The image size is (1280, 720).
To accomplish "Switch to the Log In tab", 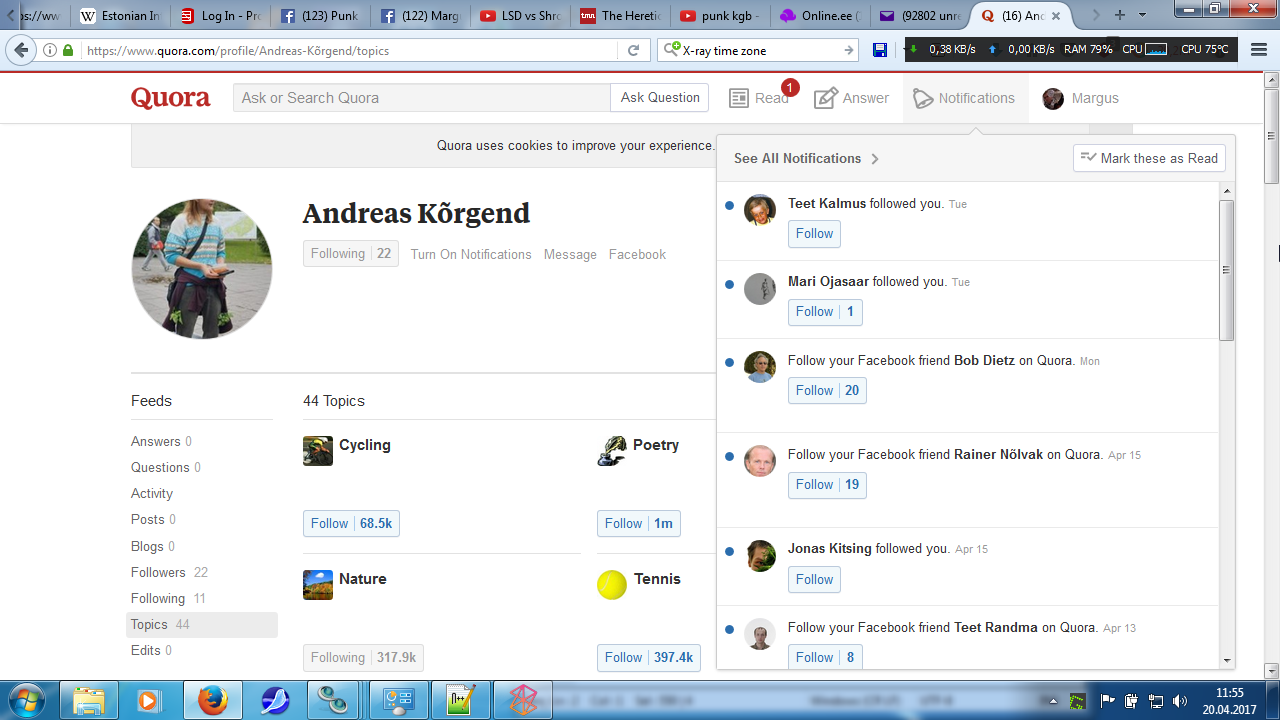I will [x=222, y=16].
